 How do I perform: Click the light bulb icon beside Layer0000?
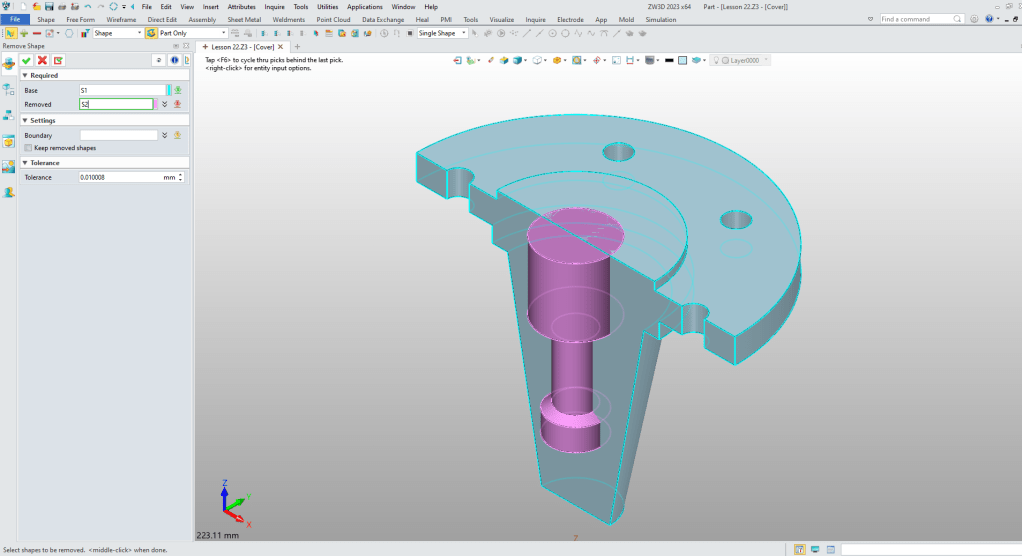(x=714, y=60)
